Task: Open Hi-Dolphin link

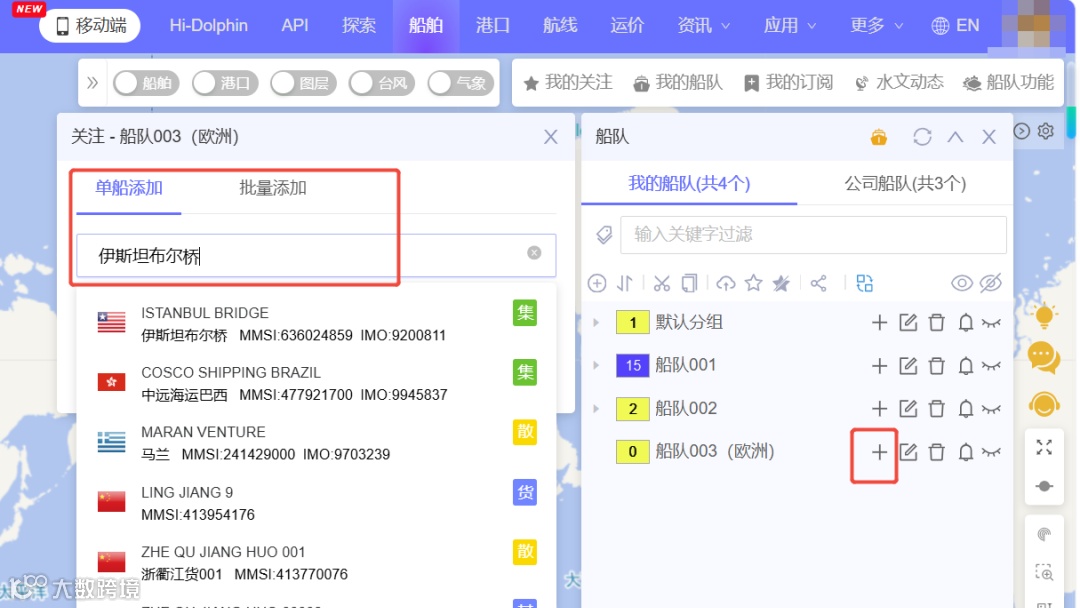Action: [209, 25]
